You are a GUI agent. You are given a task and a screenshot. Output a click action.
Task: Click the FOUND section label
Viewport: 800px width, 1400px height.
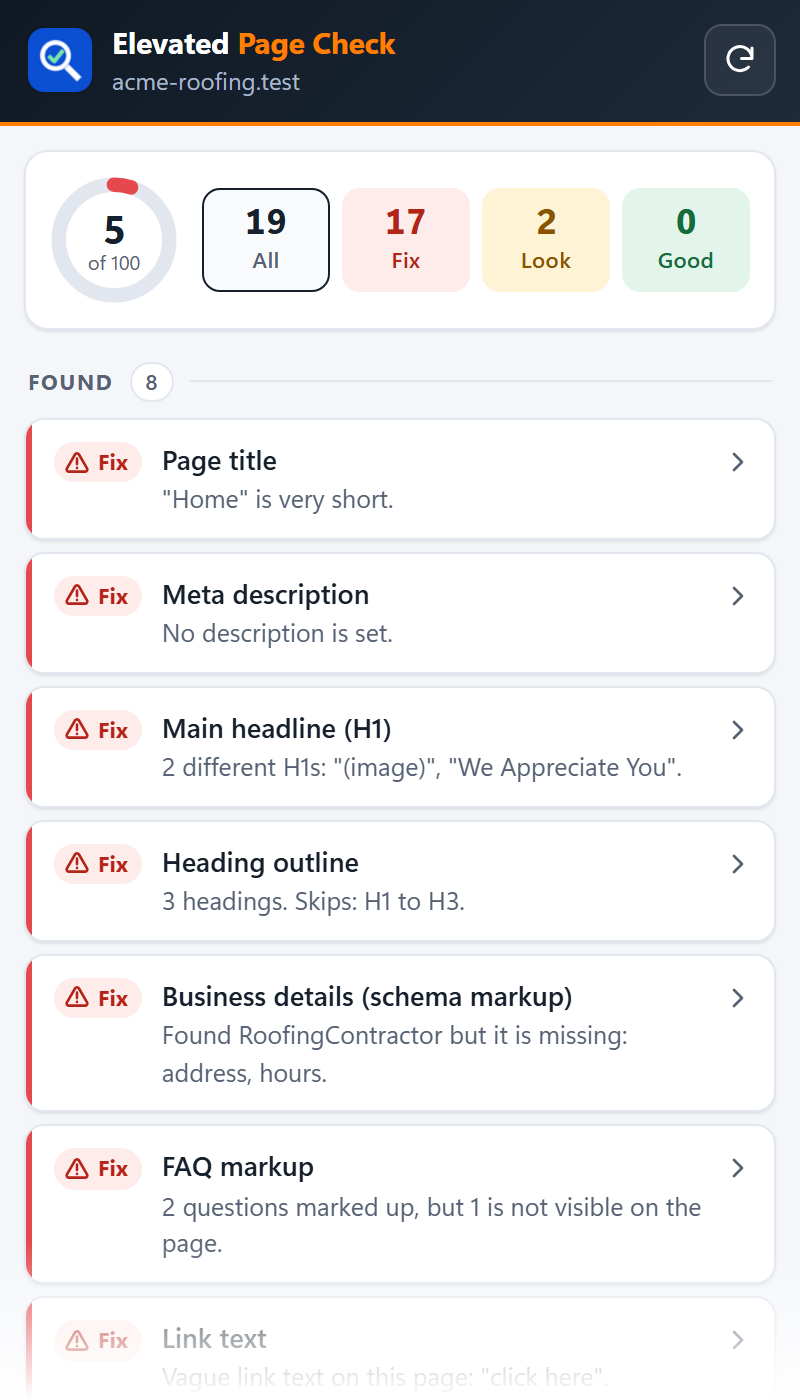(70, 383)
